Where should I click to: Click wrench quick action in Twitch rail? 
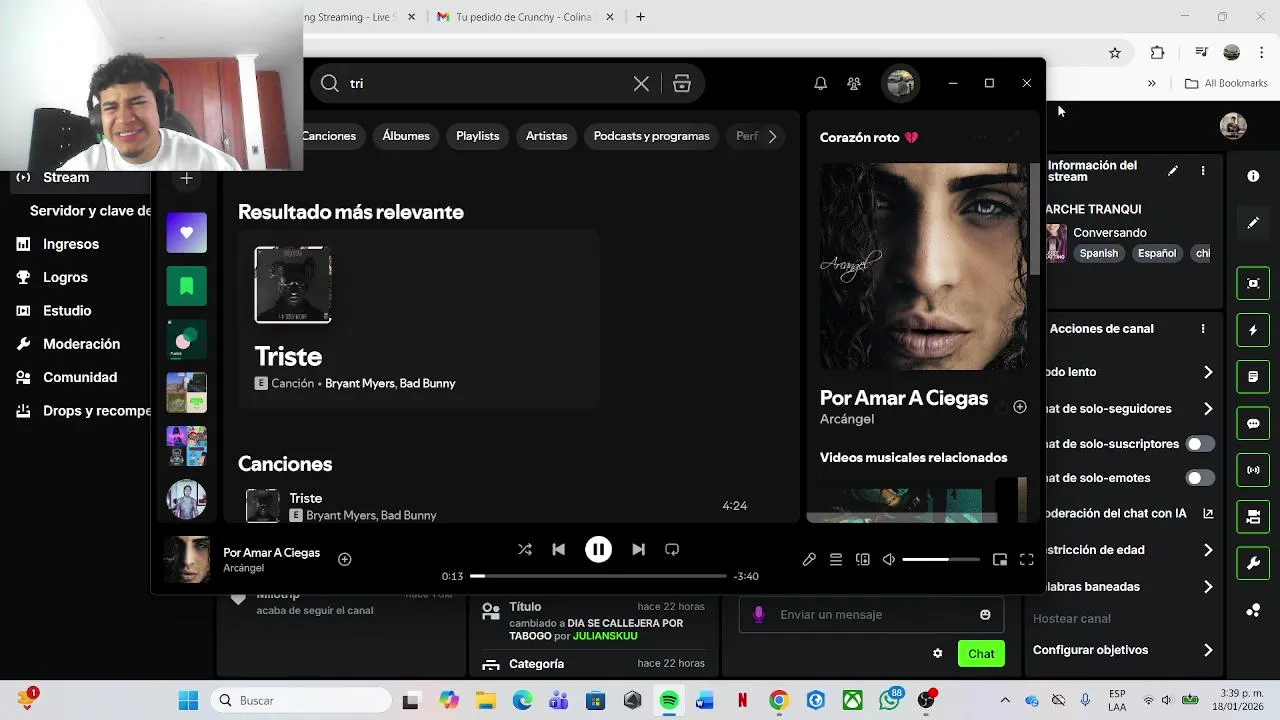(x=1253, y=564)
